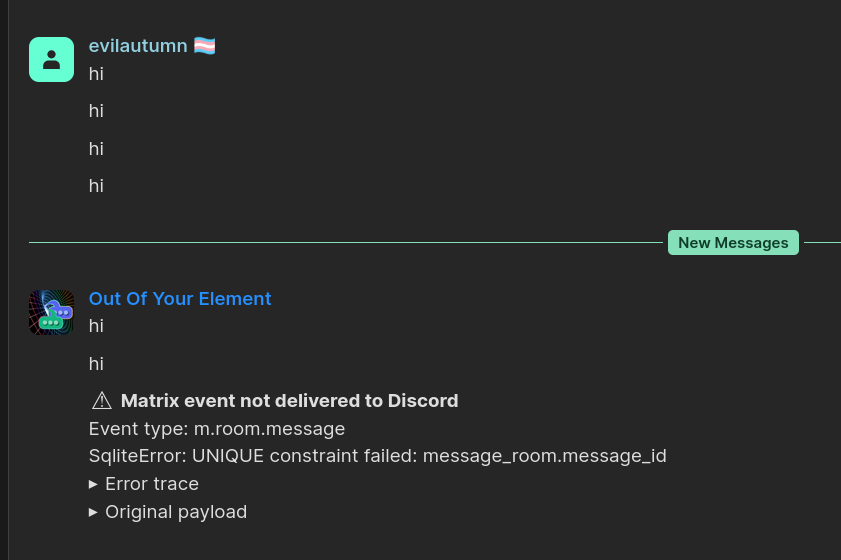The image size is (841, 560).
Task: Select evilautumn's first hi message
Action: pyautogui.click(x=96, y=74)
